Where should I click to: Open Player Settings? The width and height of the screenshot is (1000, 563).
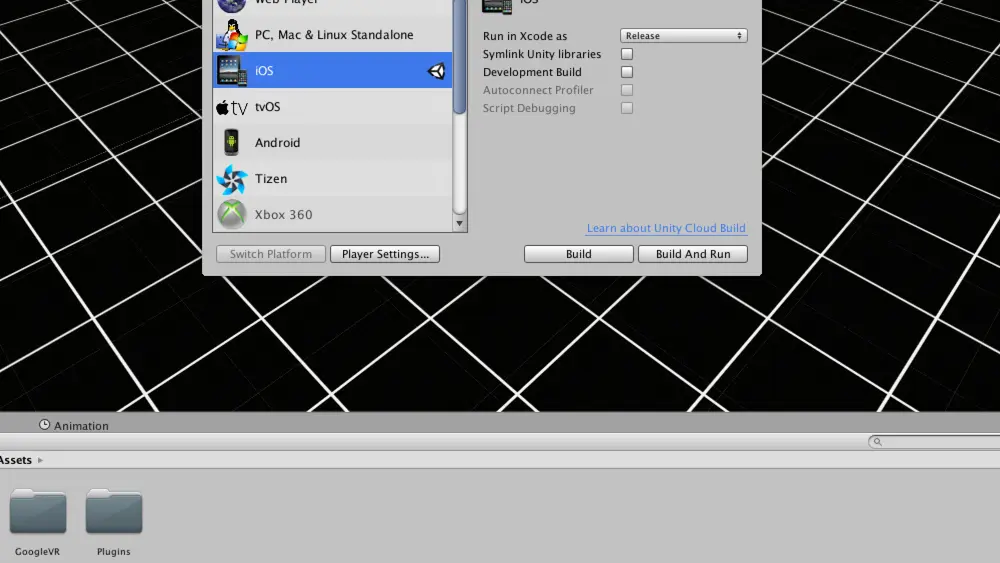pyautogui.click(x=385, y=254)
